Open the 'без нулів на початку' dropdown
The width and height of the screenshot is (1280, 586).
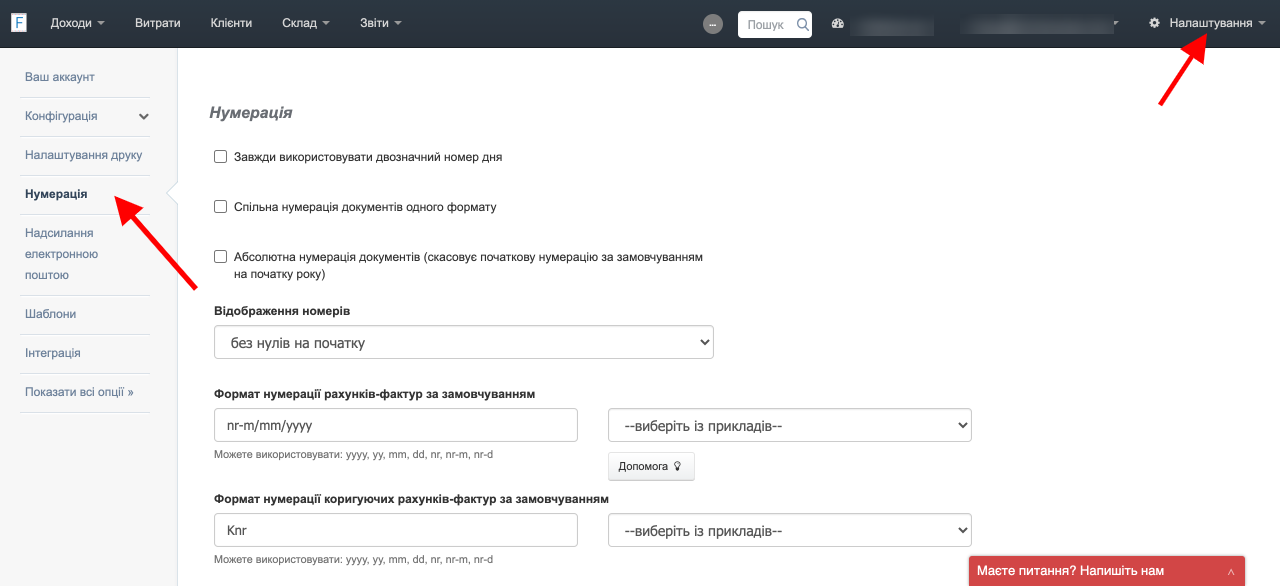click(x=463, y=342)
